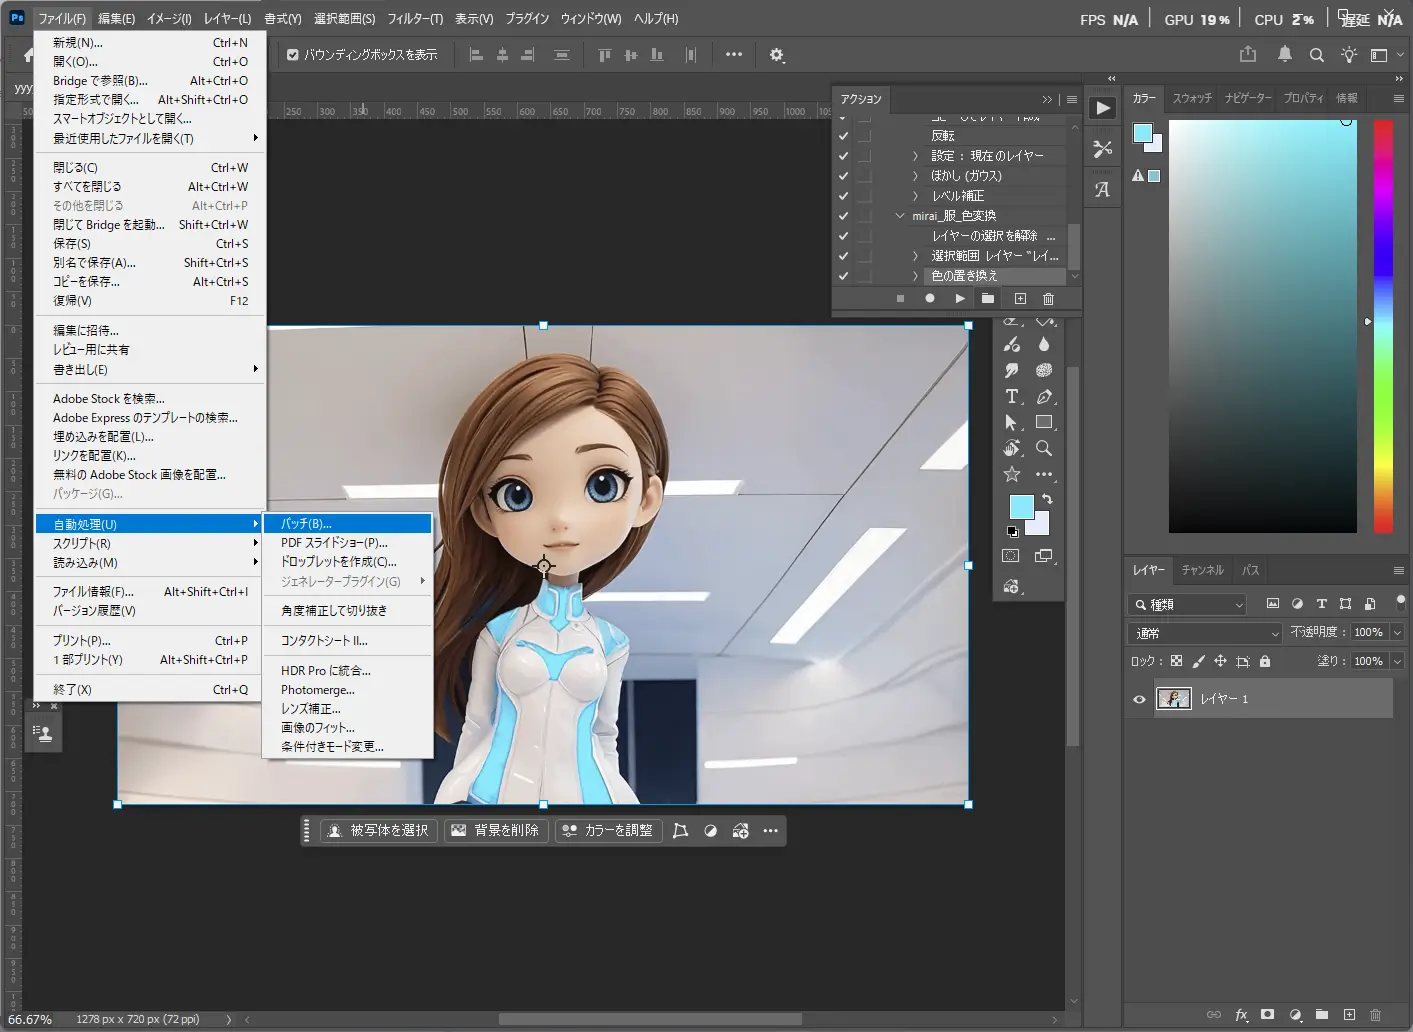Viewport: 1413px width, 1032px height.
Task: Switch to the チャンネル tab
Action: tap(1202, 570)
